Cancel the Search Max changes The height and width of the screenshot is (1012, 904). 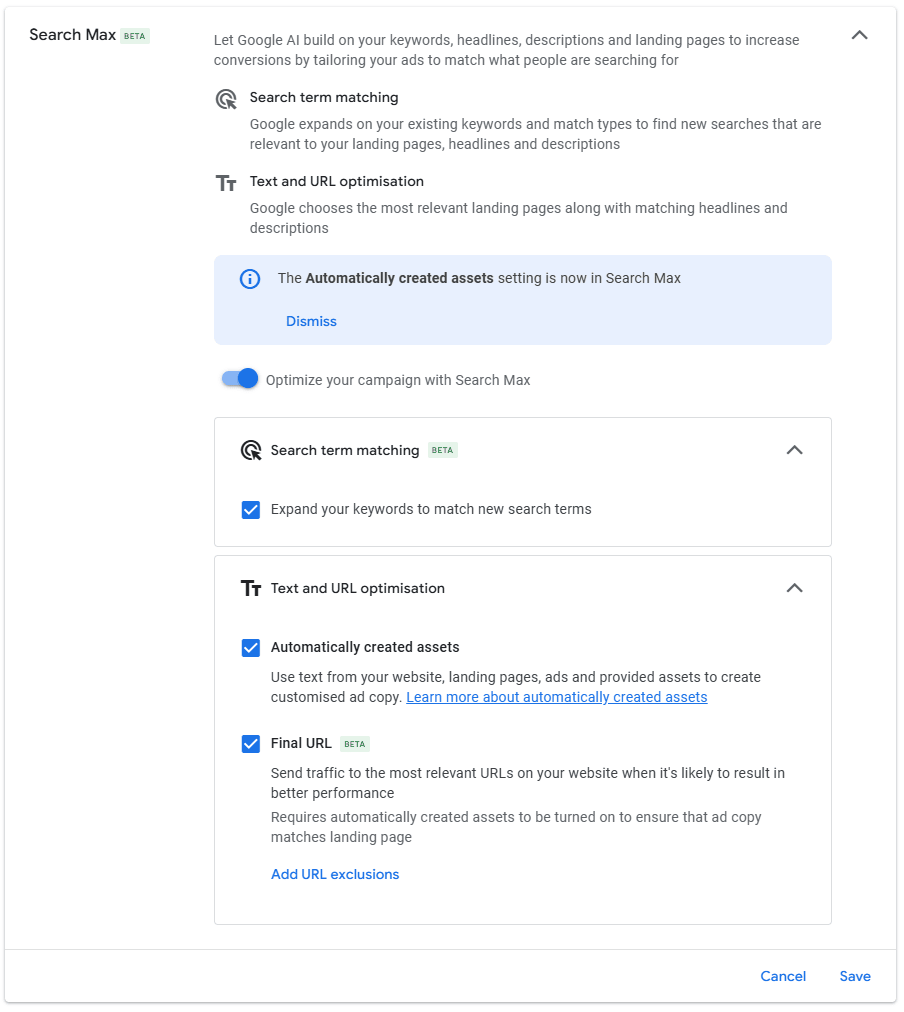coord(783,976)
